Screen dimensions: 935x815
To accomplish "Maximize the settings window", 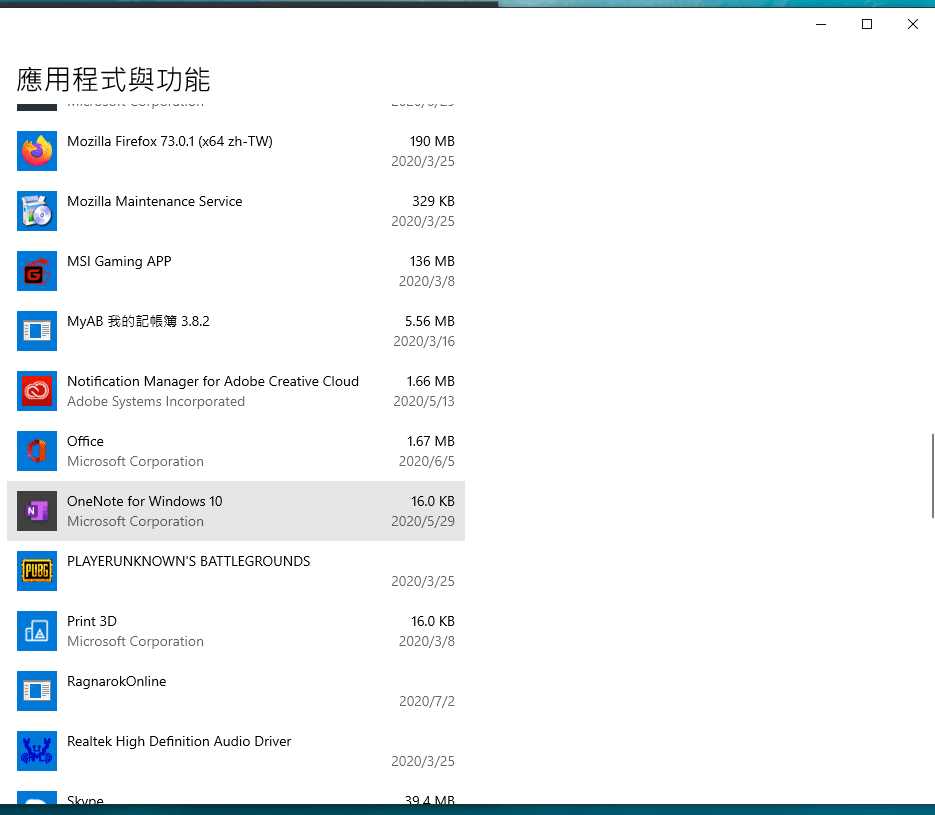I will pyautogui.click(x=867, y=24).
